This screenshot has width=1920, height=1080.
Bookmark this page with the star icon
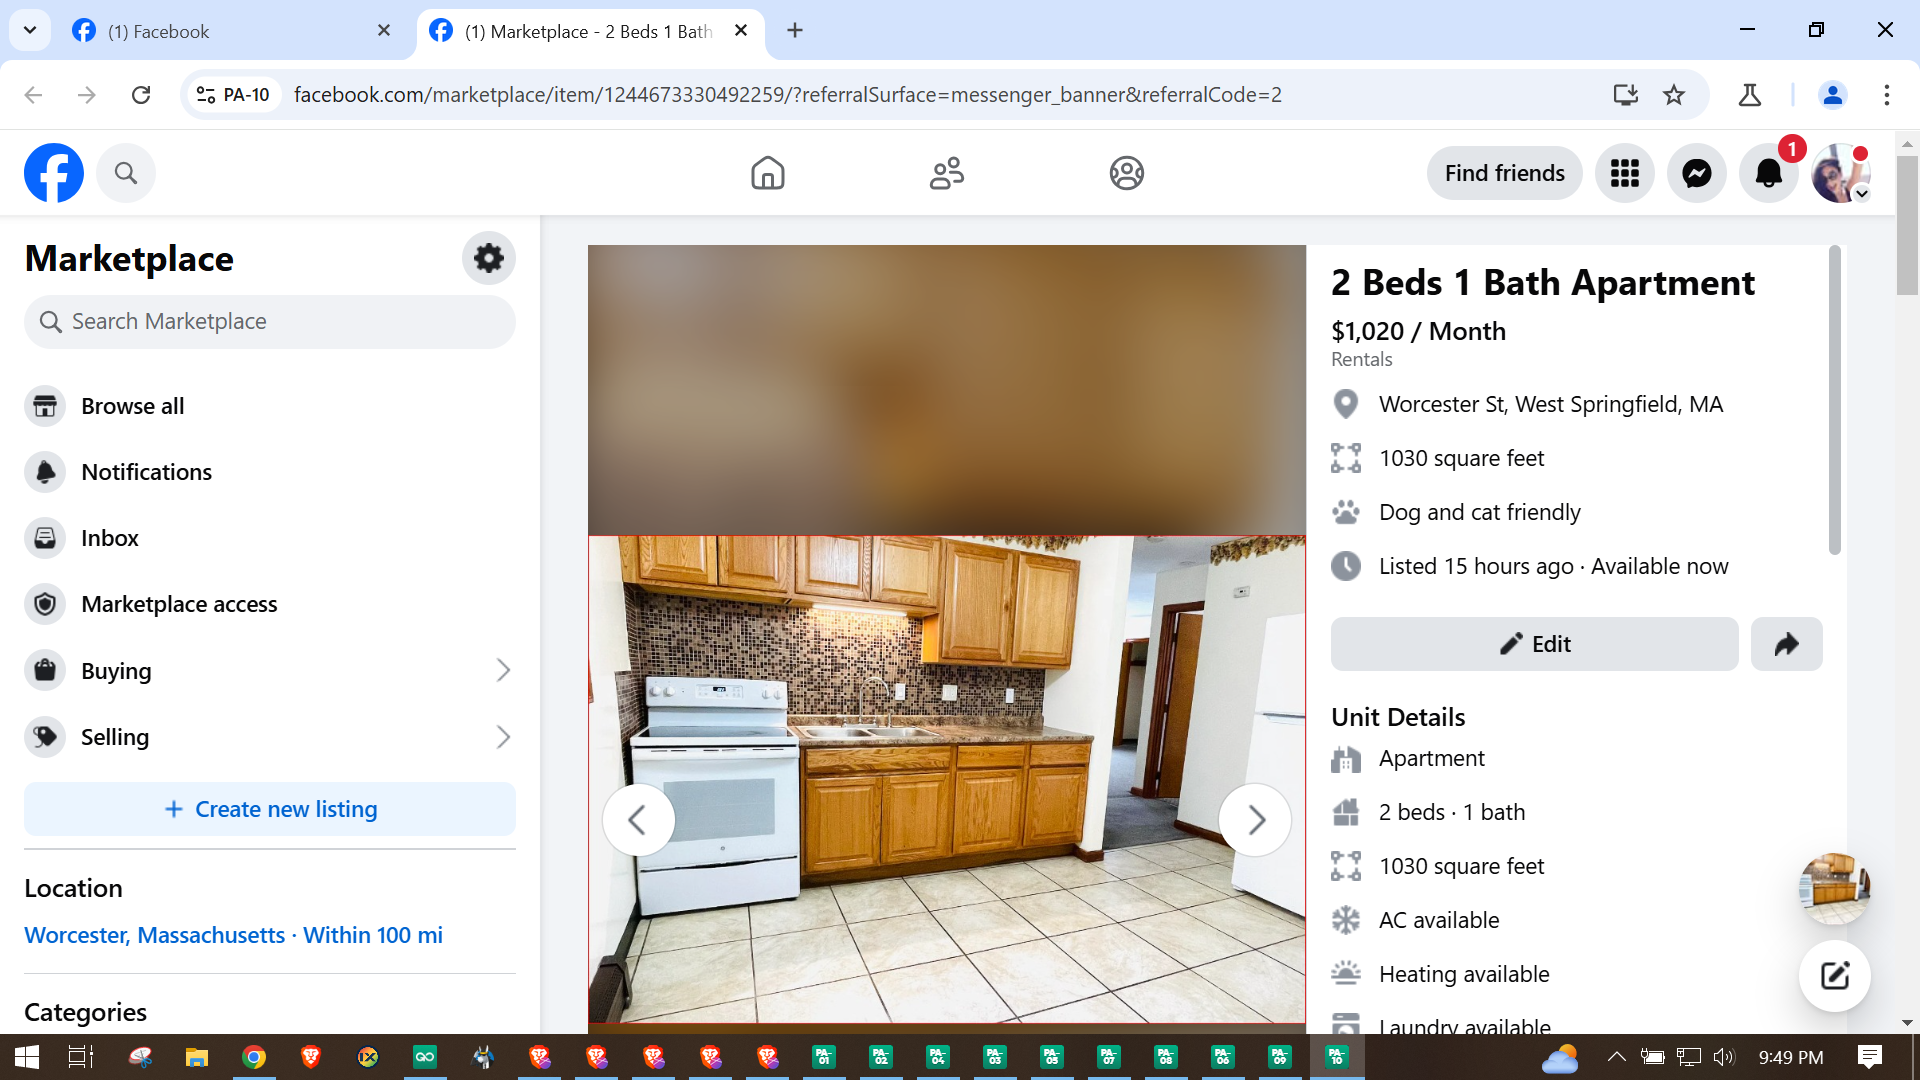(x=1673, y=95)
